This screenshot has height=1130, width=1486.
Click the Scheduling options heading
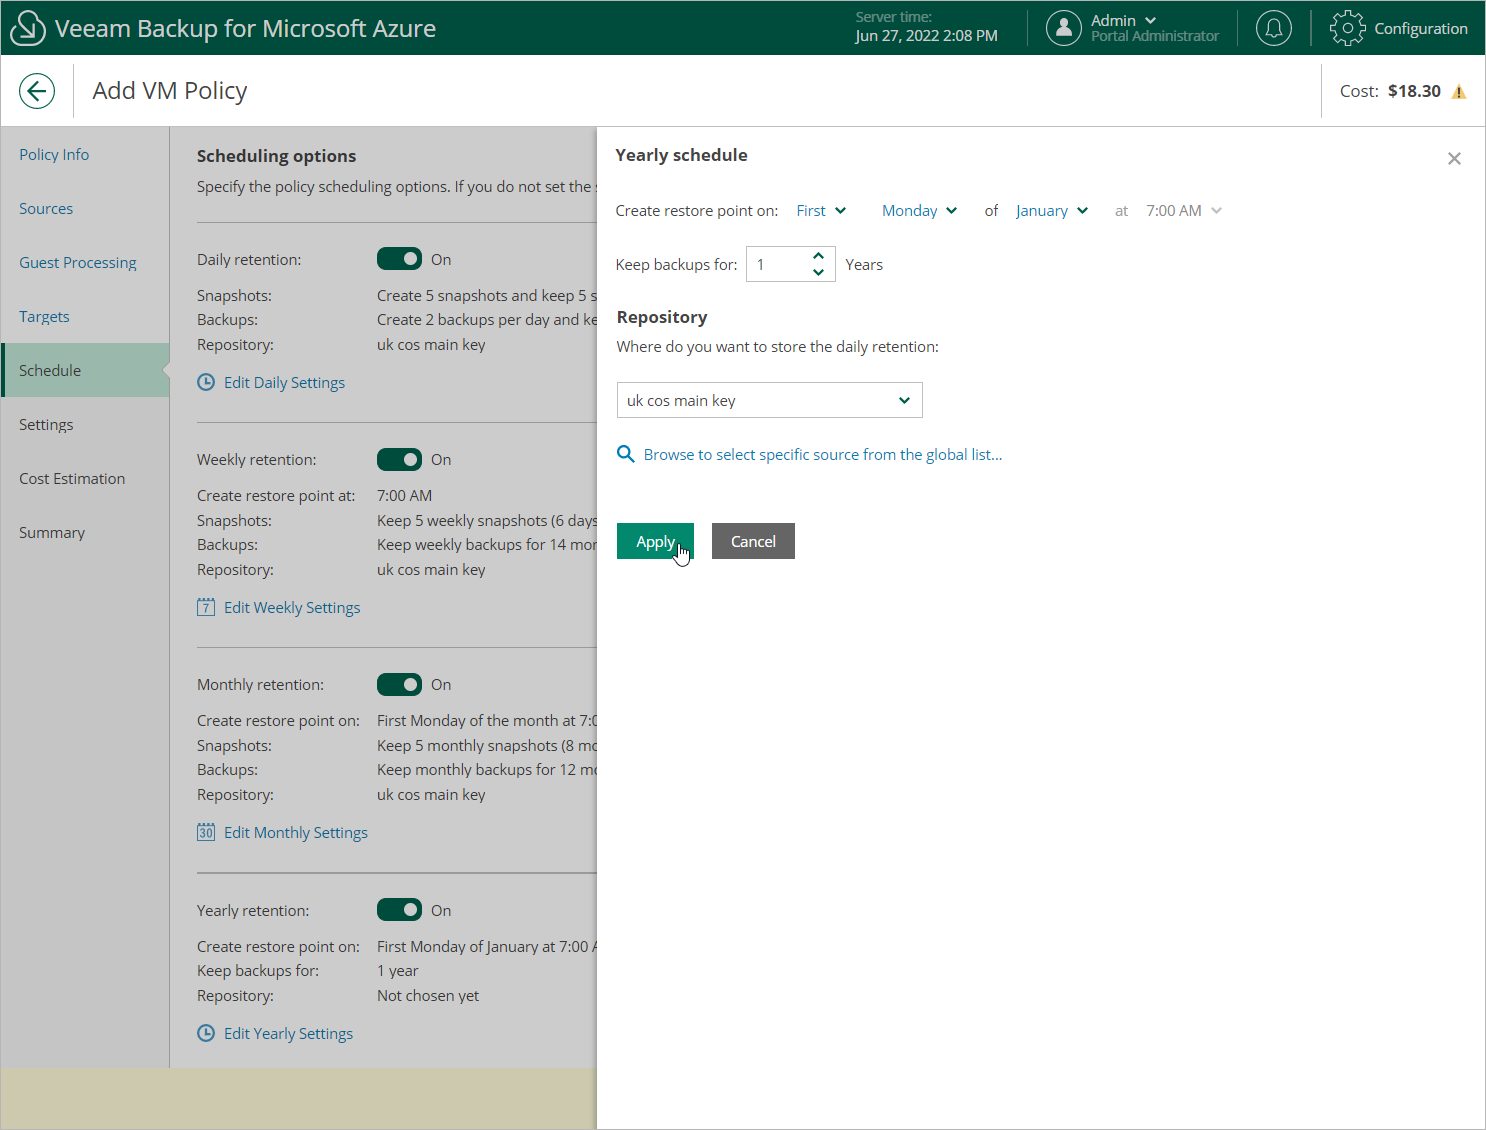coord(276,156)
